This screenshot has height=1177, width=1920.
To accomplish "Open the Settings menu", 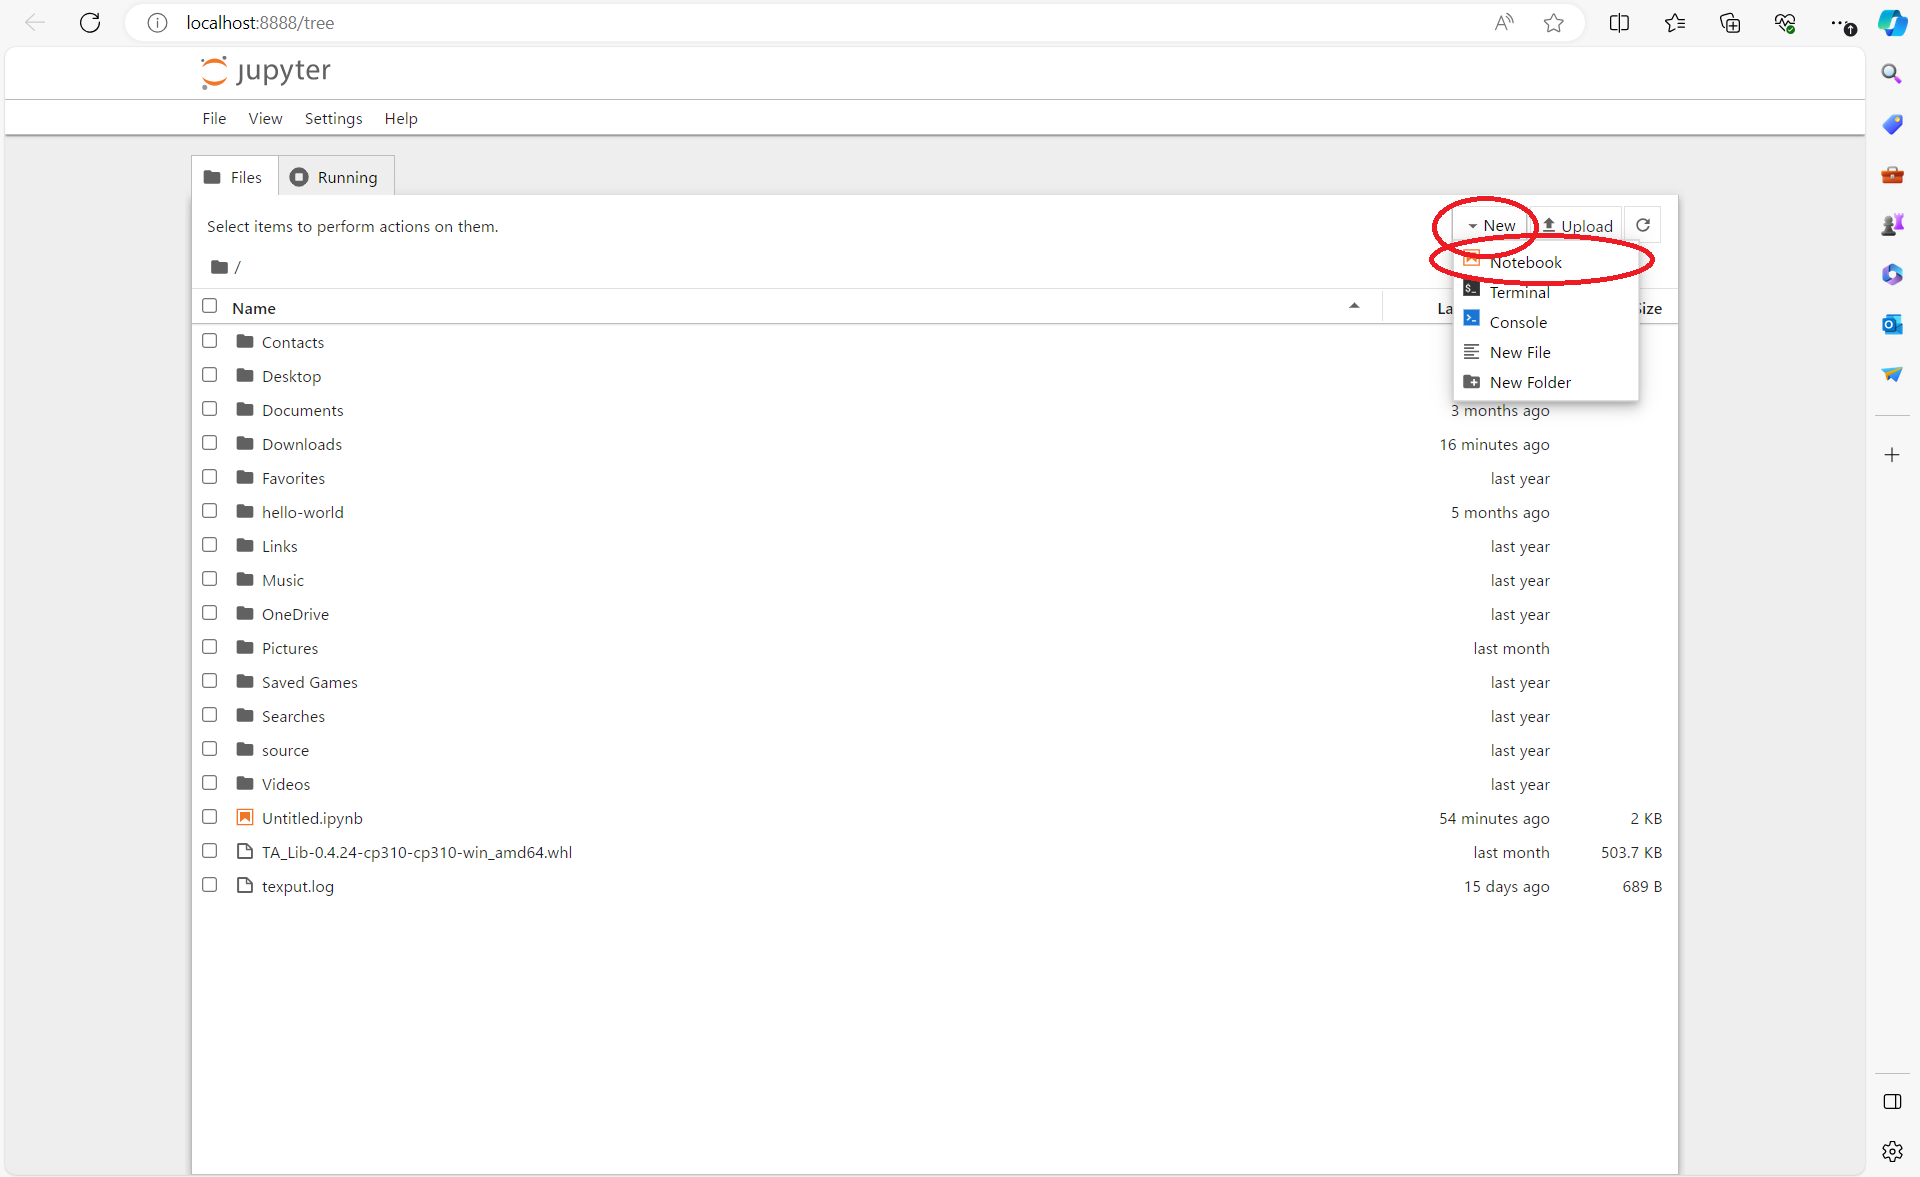I will coord(333,118).
